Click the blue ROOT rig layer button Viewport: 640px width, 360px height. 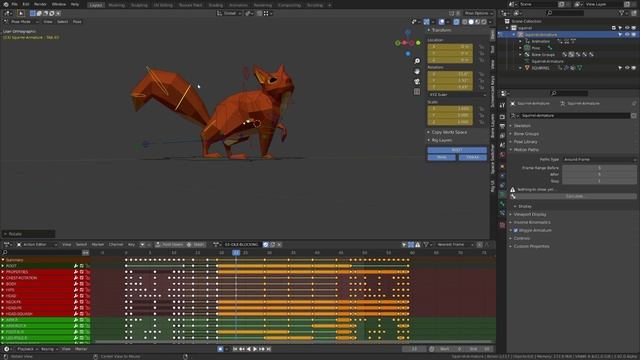click(x=457, y=150)
